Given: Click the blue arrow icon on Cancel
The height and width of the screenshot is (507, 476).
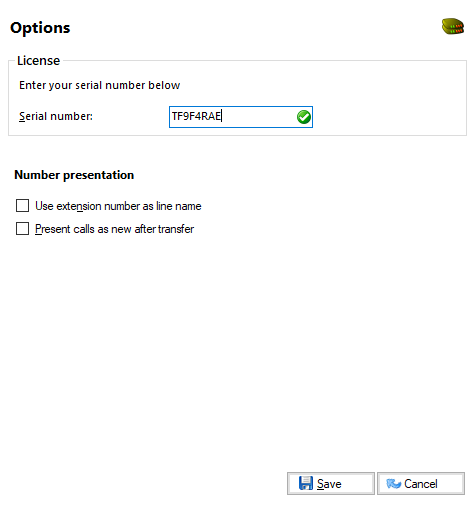Looking at the screenshot, I should (x=394, y=483).
